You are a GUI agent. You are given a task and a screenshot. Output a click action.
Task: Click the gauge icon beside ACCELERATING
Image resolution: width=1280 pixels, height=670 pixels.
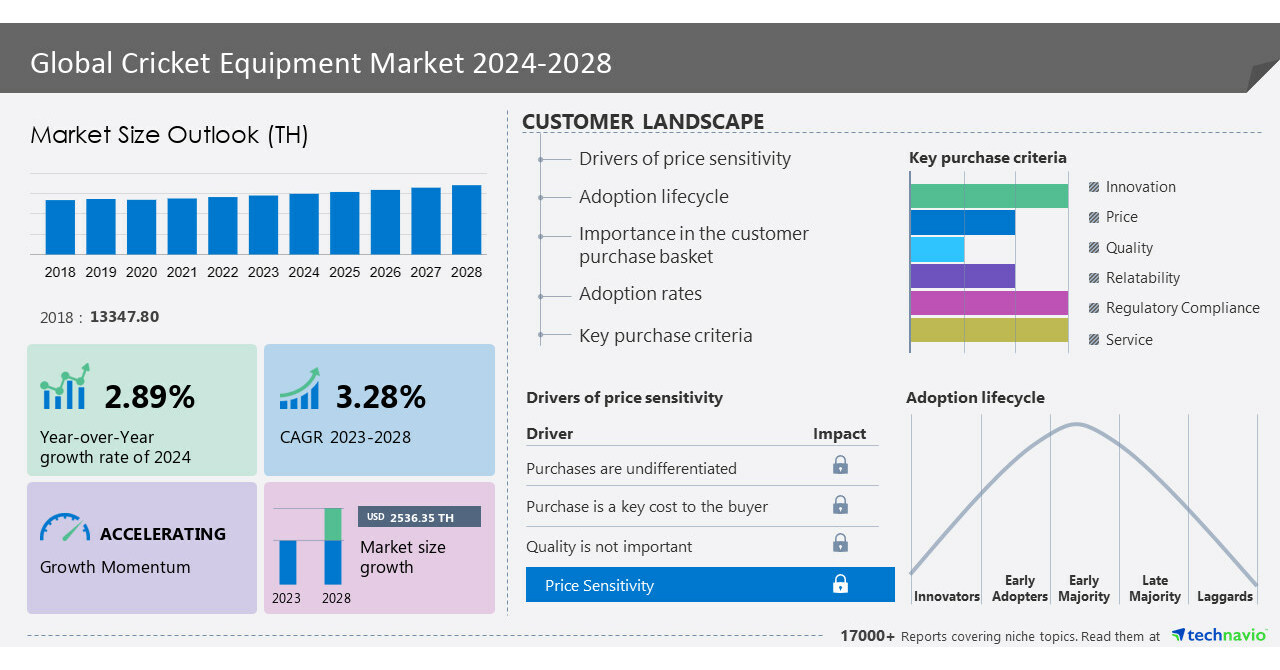pos(63,526)
